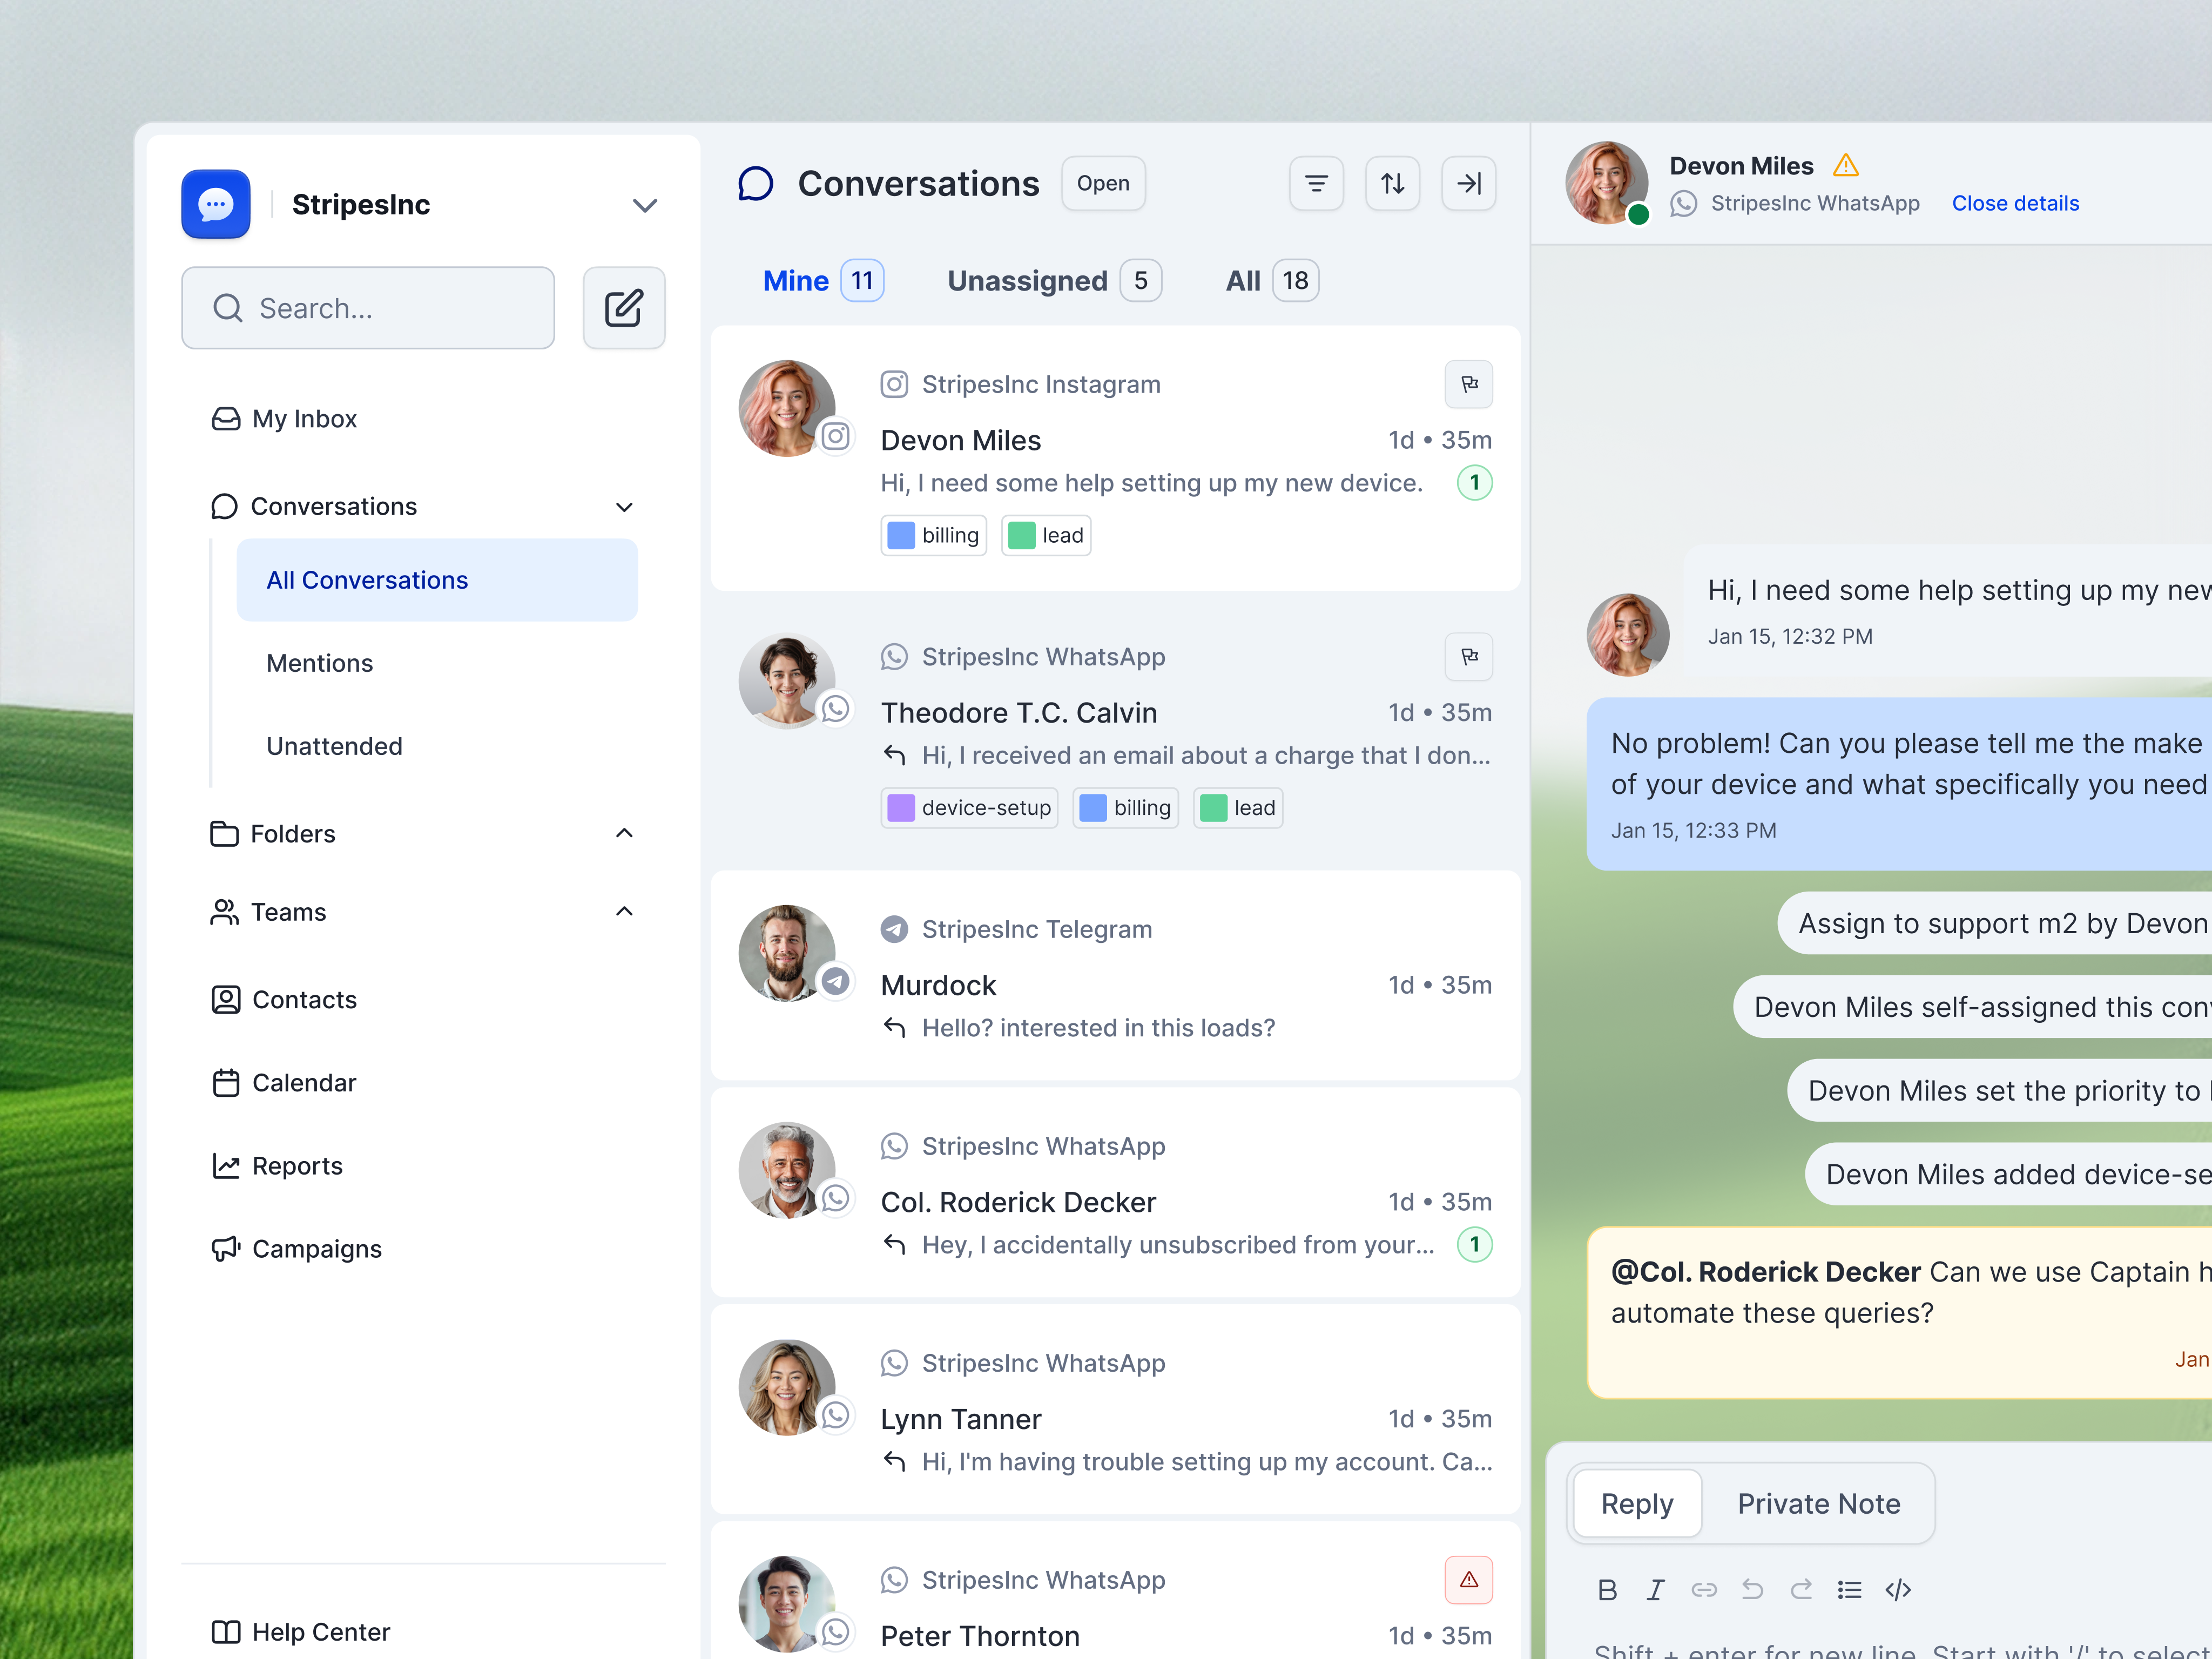Click the Open status filter button

[x=1102, y=183]
